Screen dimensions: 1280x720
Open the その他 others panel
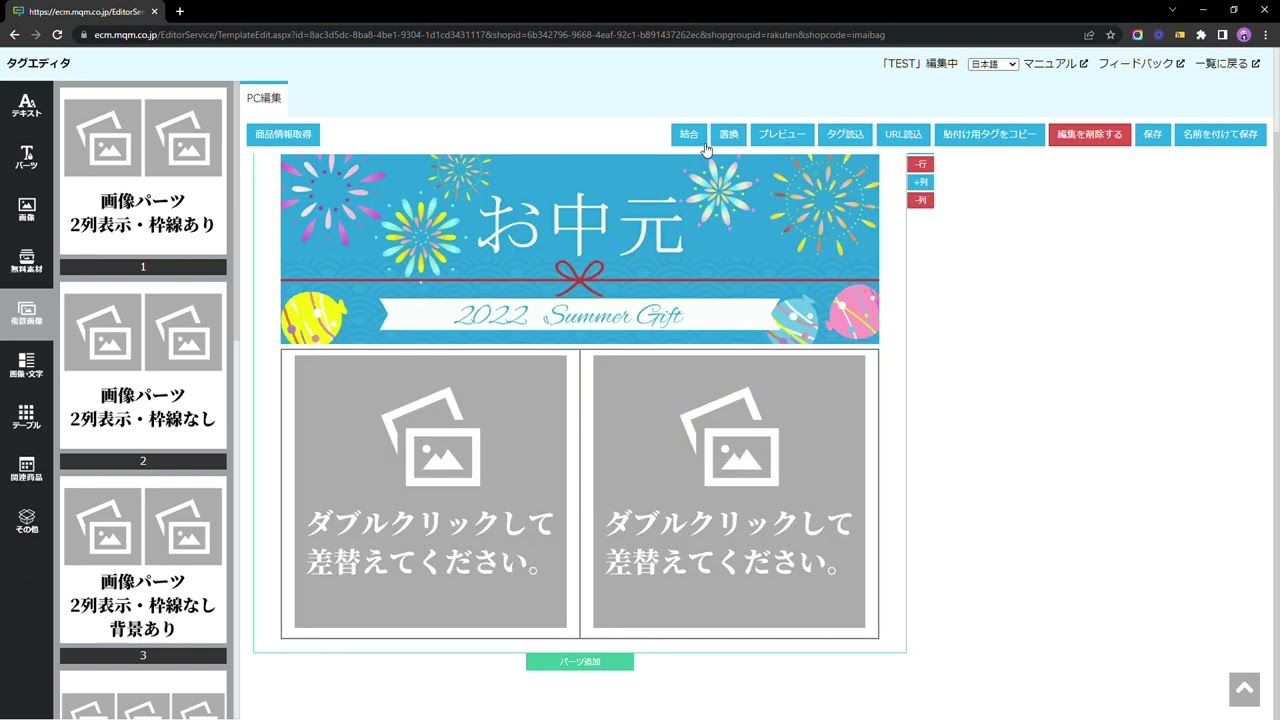pos(27,522)
